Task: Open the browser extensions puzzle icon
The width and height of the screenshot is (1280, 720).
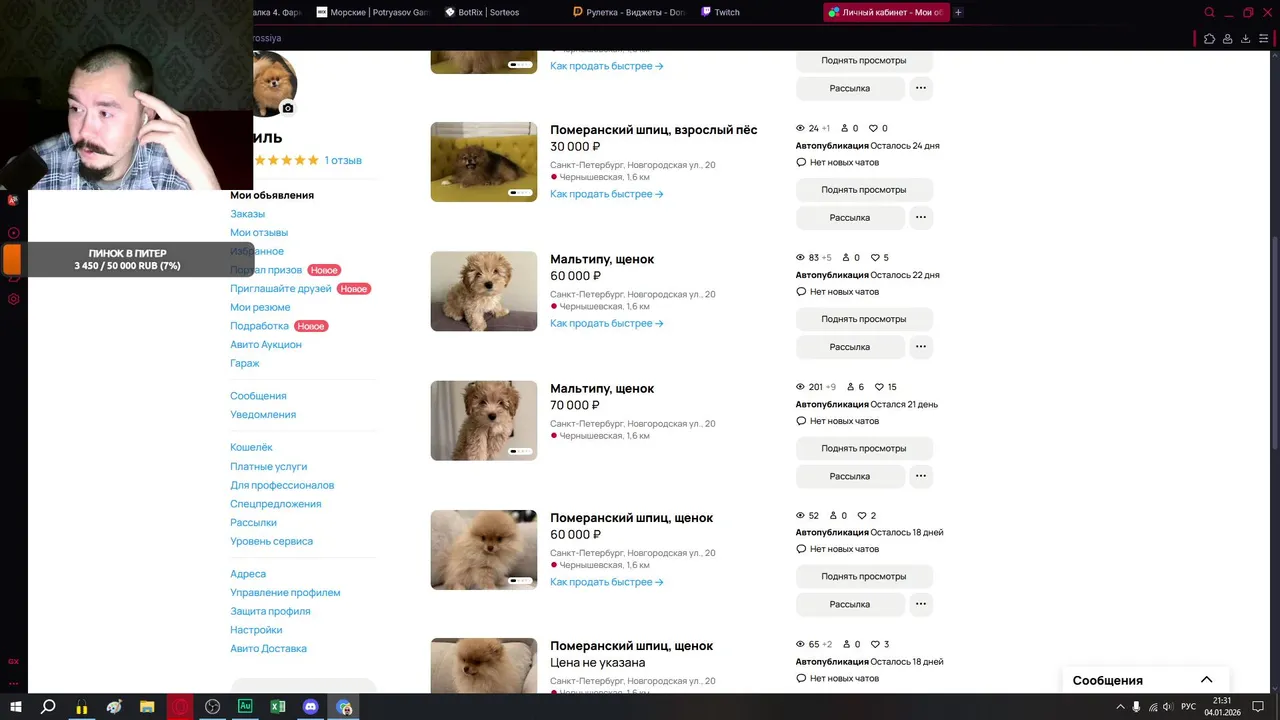Action: click(x=1209, y=39)
